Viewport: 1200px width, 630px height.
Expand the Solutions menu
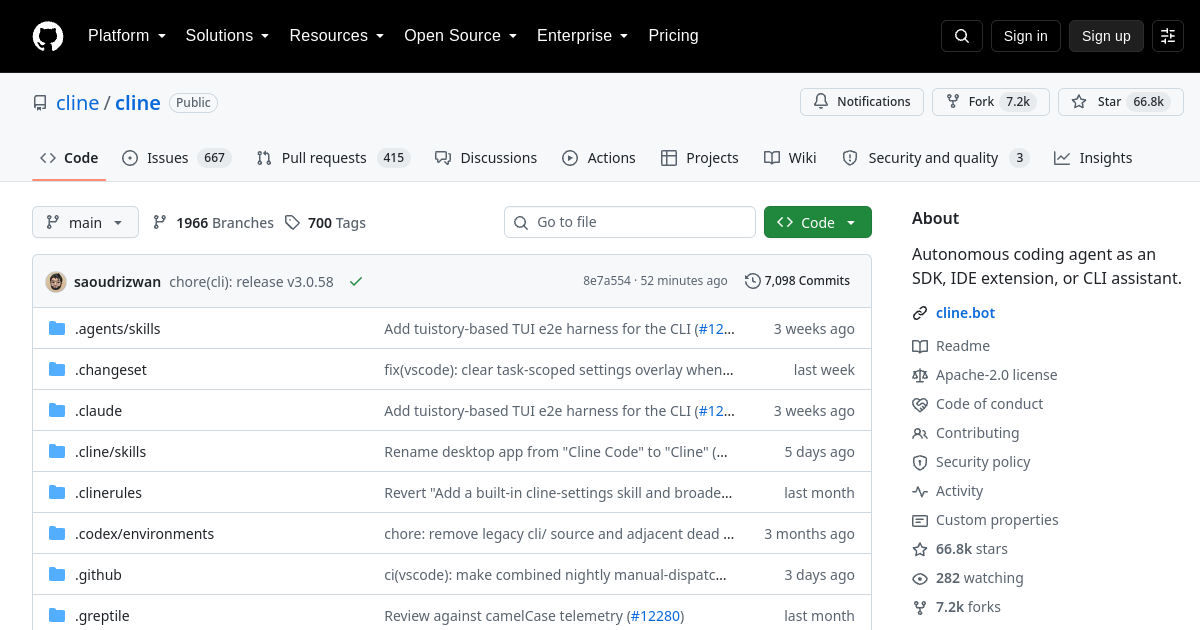pyautogui.click(x=227, y=36)
